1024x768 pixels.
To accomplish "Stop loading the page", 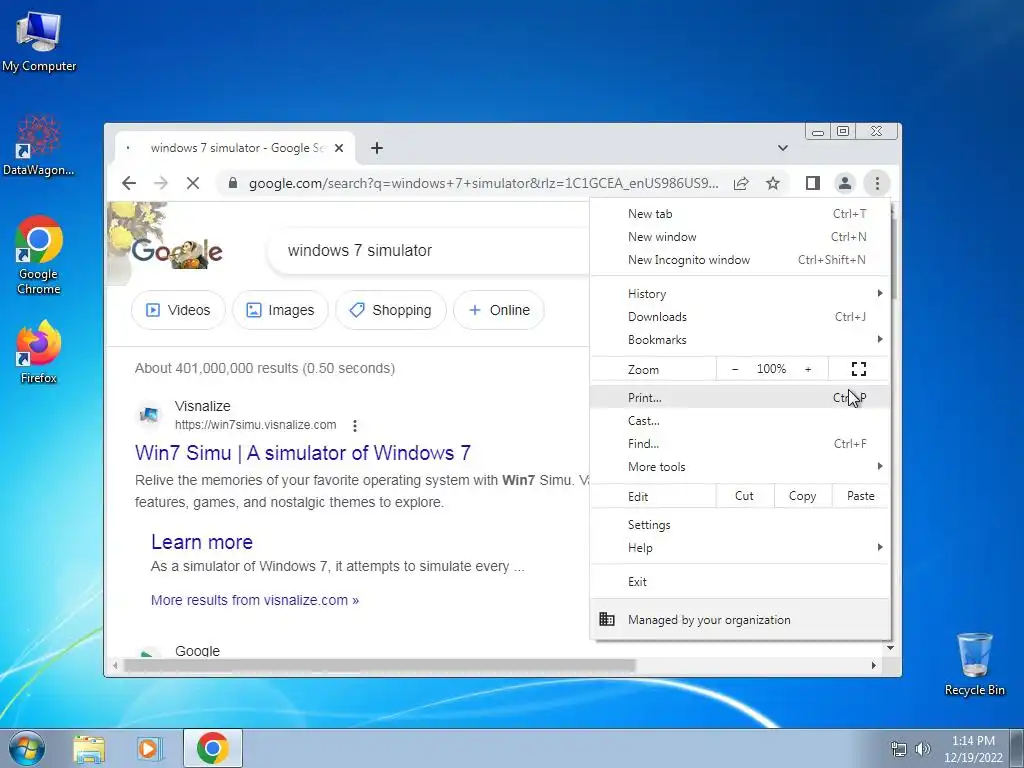I will 193,184.
